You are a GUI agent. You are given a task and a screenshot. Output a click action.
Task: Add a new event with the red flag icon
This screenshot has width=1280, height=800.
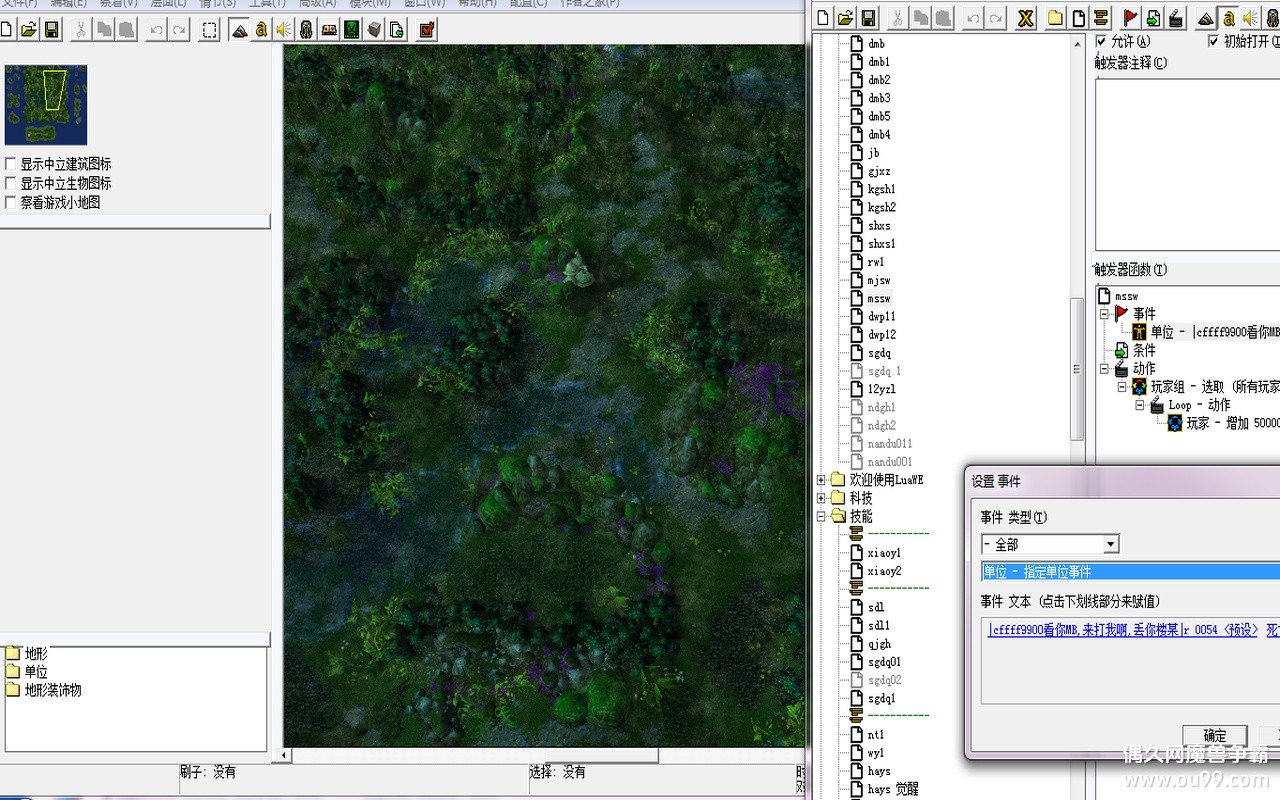coord(1131,18)
